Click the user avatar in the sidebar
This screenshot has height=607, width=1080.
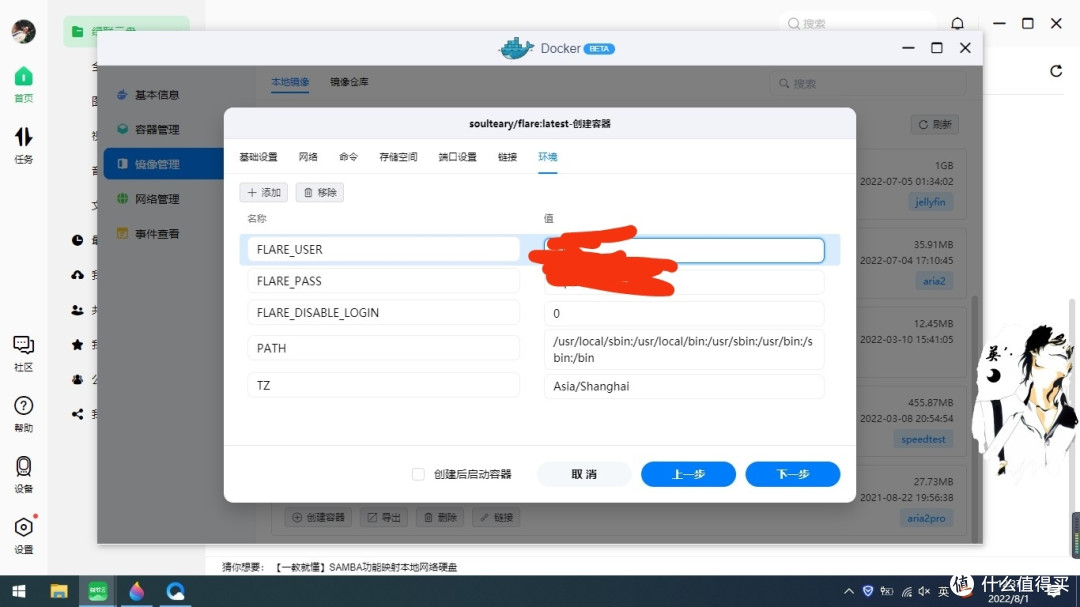[23, 31]
